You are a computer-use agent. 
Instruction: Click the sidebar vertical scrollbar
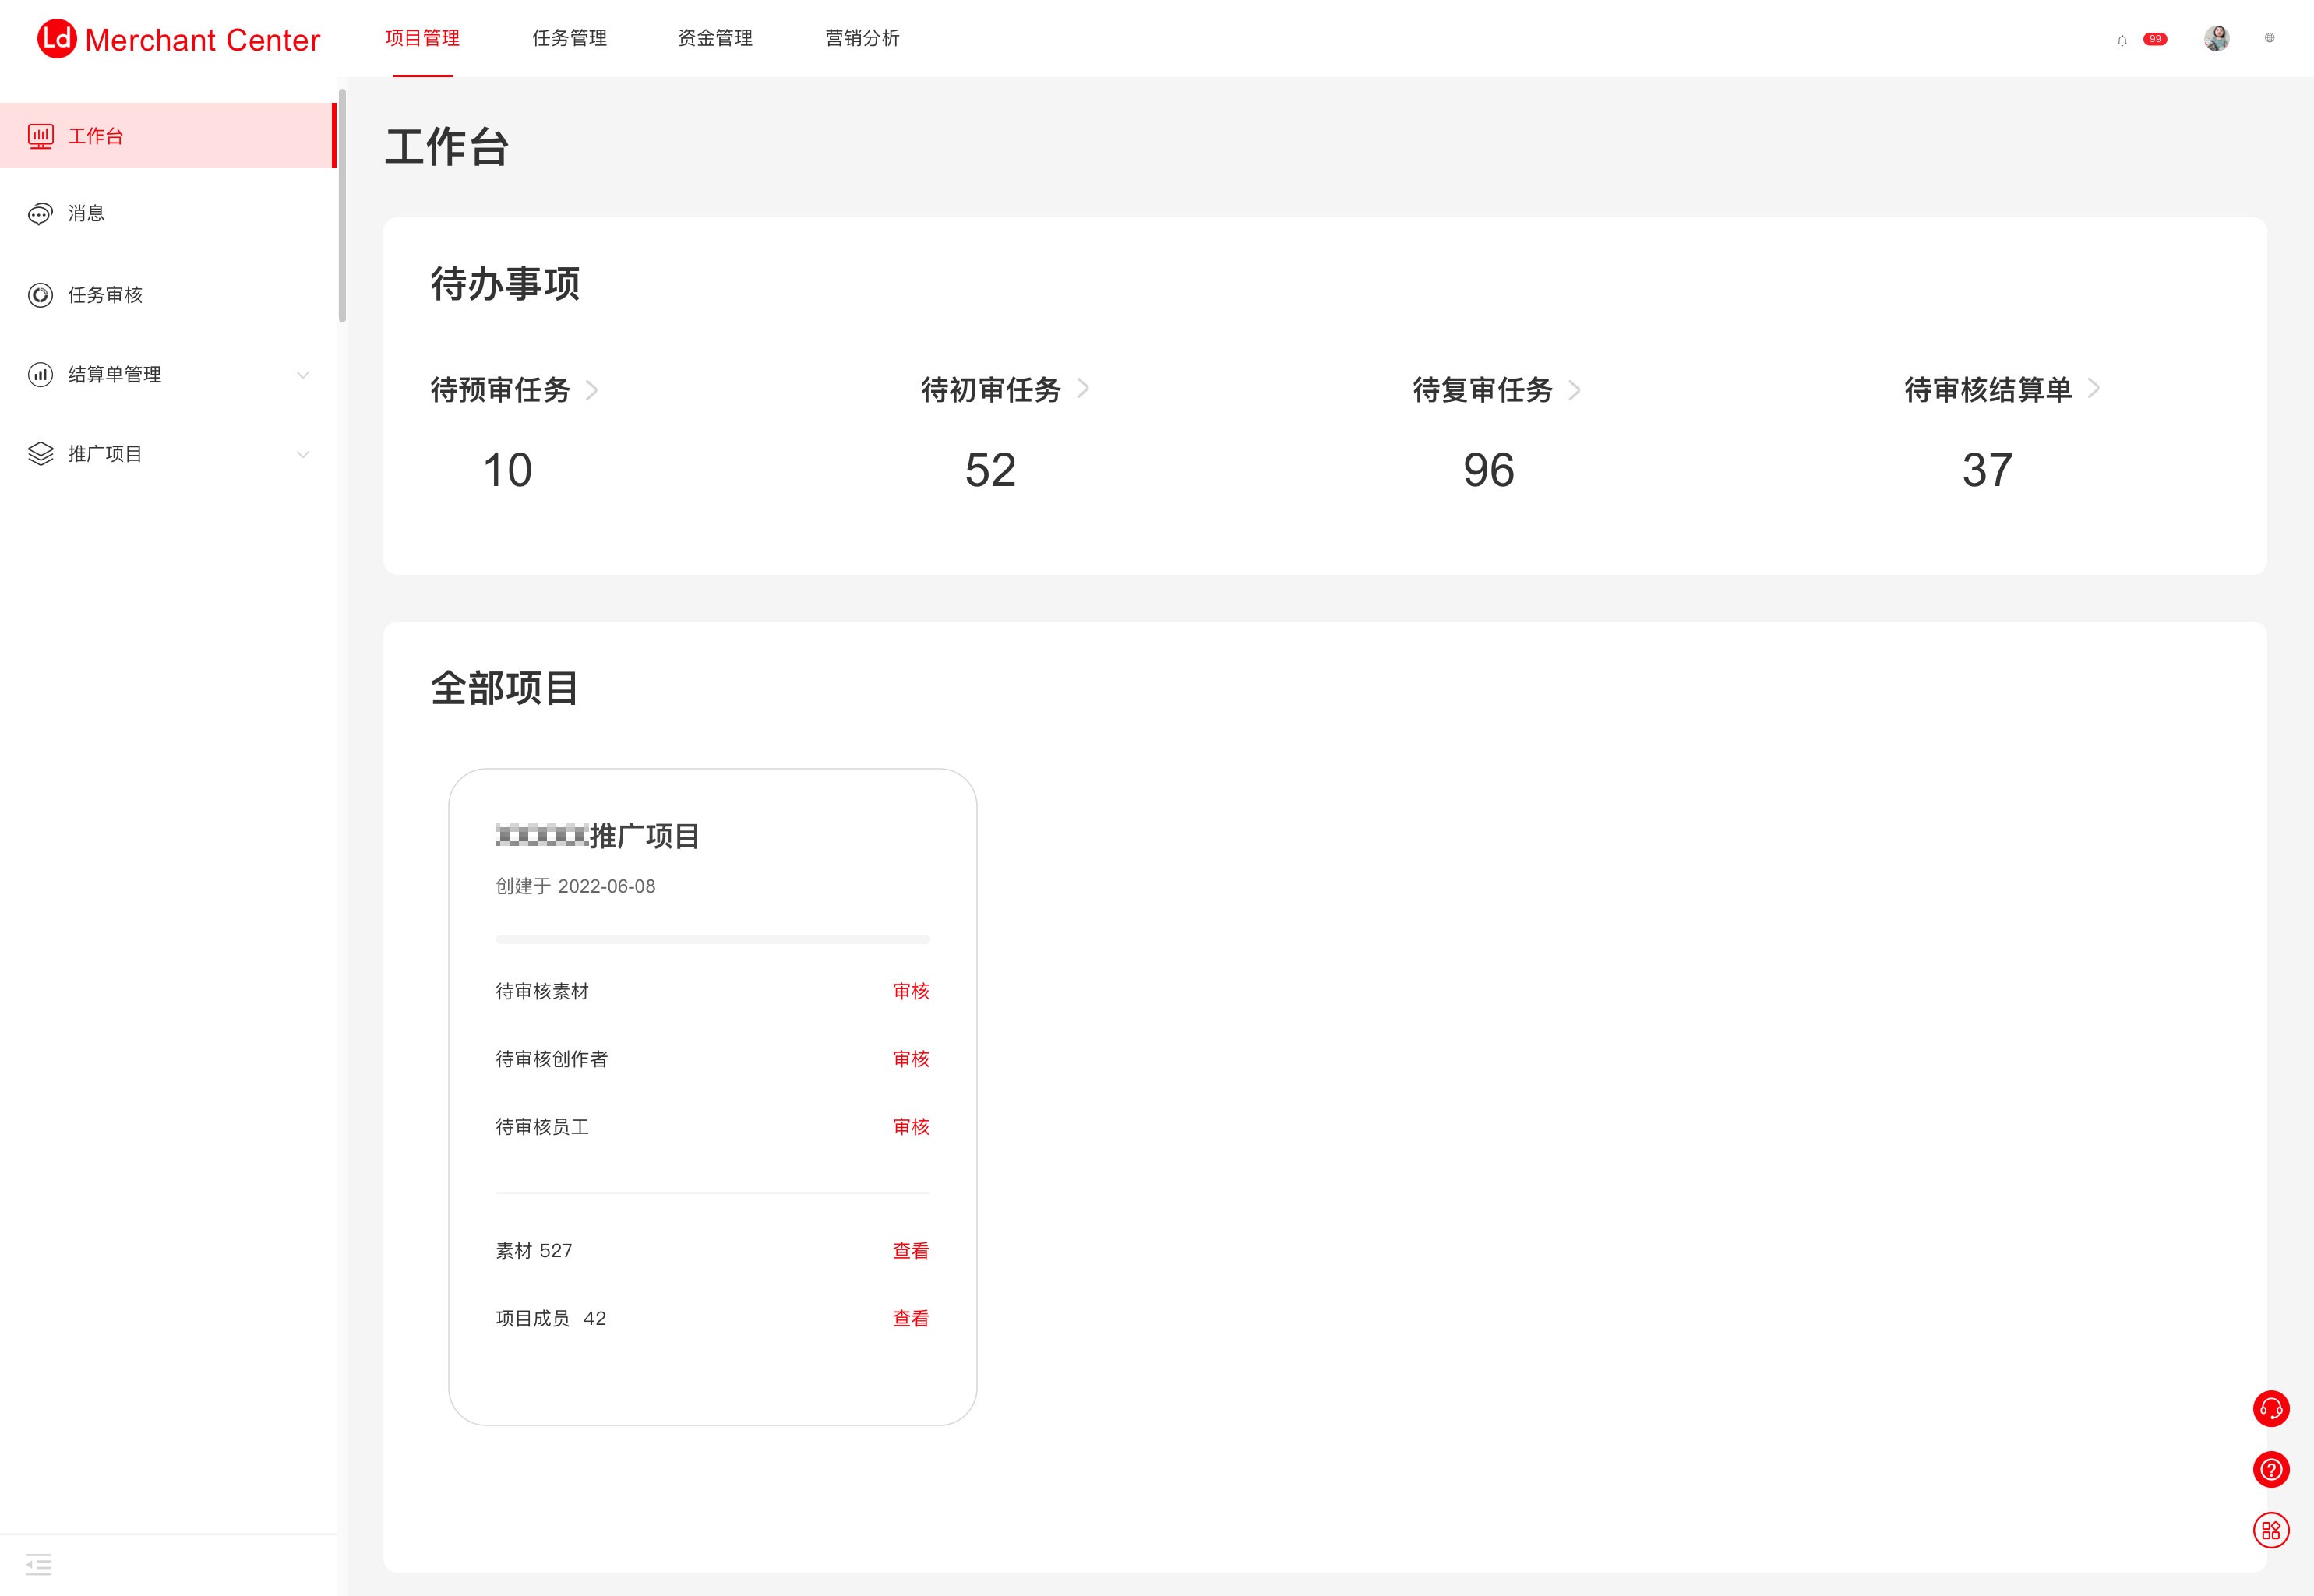tap(342, 206)
